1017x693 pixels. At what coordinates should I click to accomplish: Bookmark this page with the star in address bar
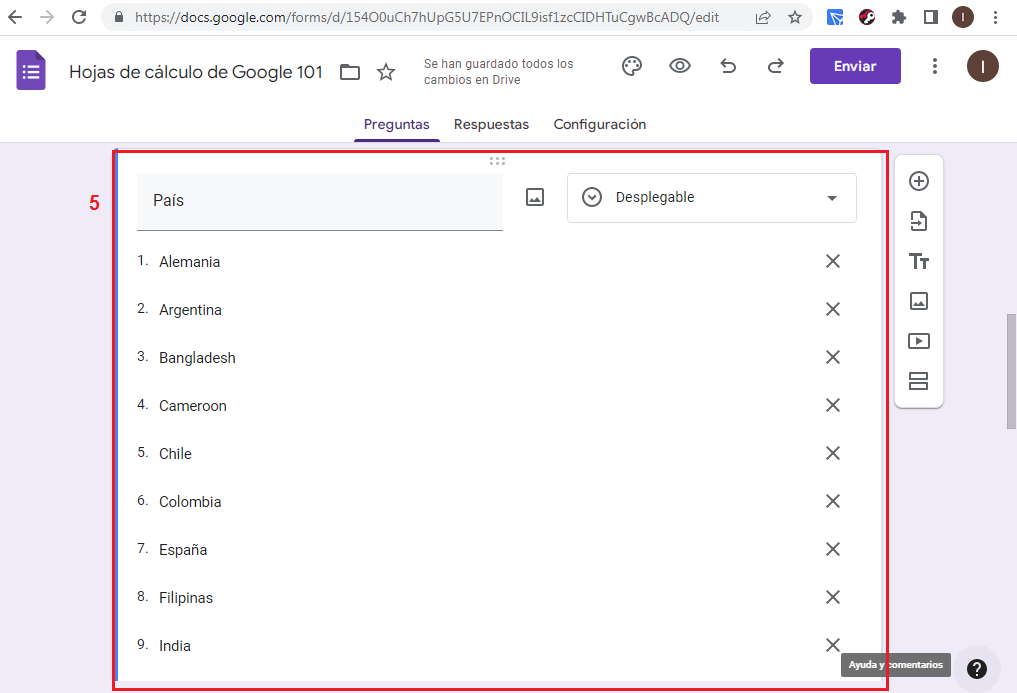point(795,18)
